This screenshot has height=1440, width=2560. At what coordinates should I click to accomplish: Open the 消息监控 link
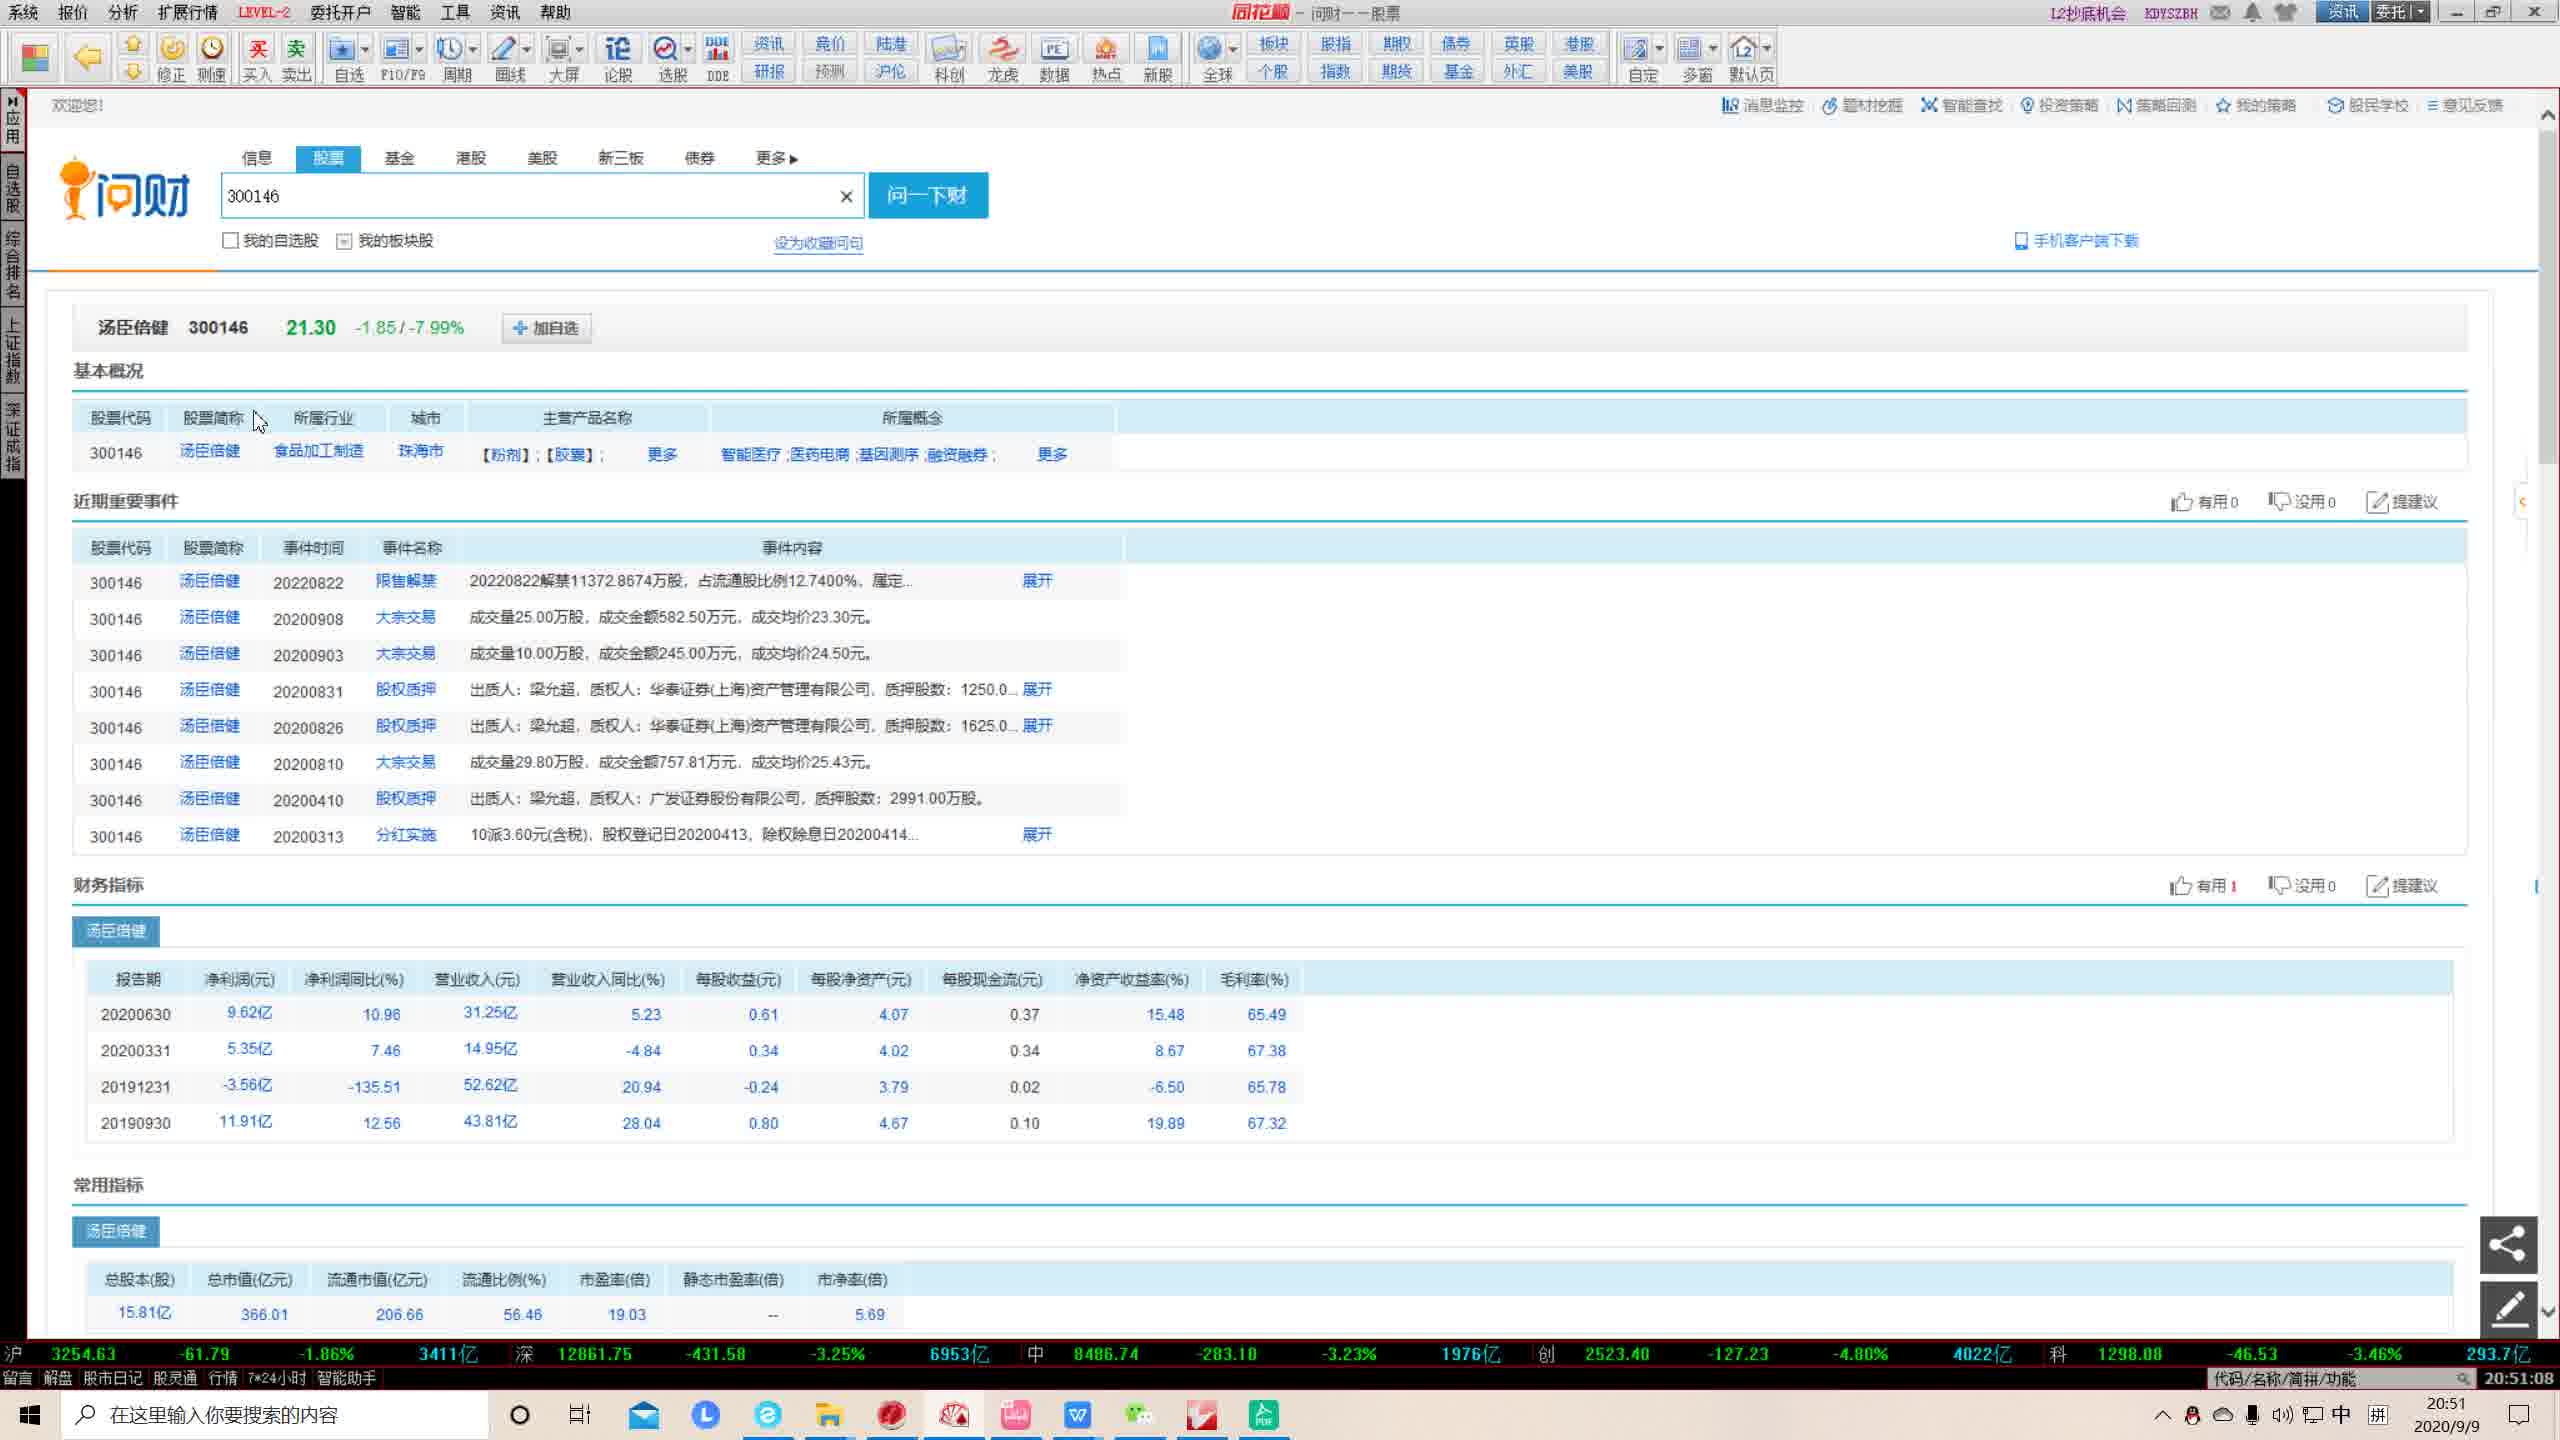[x=1762, y=105]
